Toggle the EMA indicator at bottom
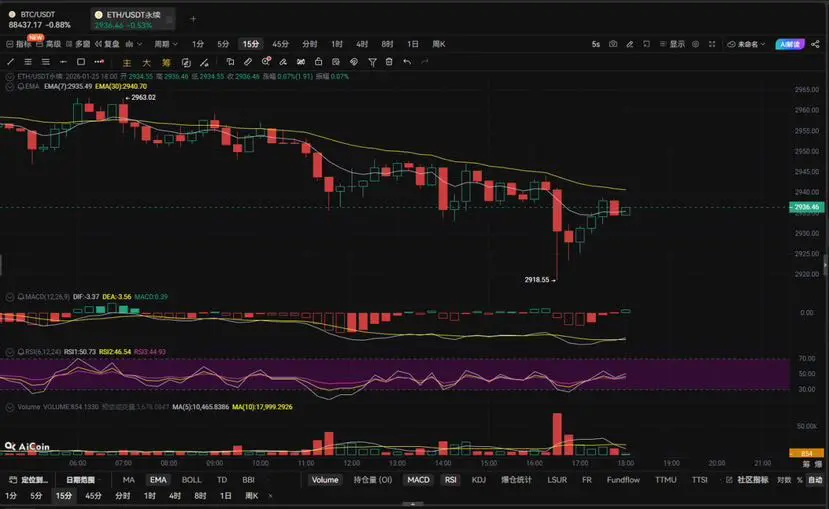 coord(158,480)
